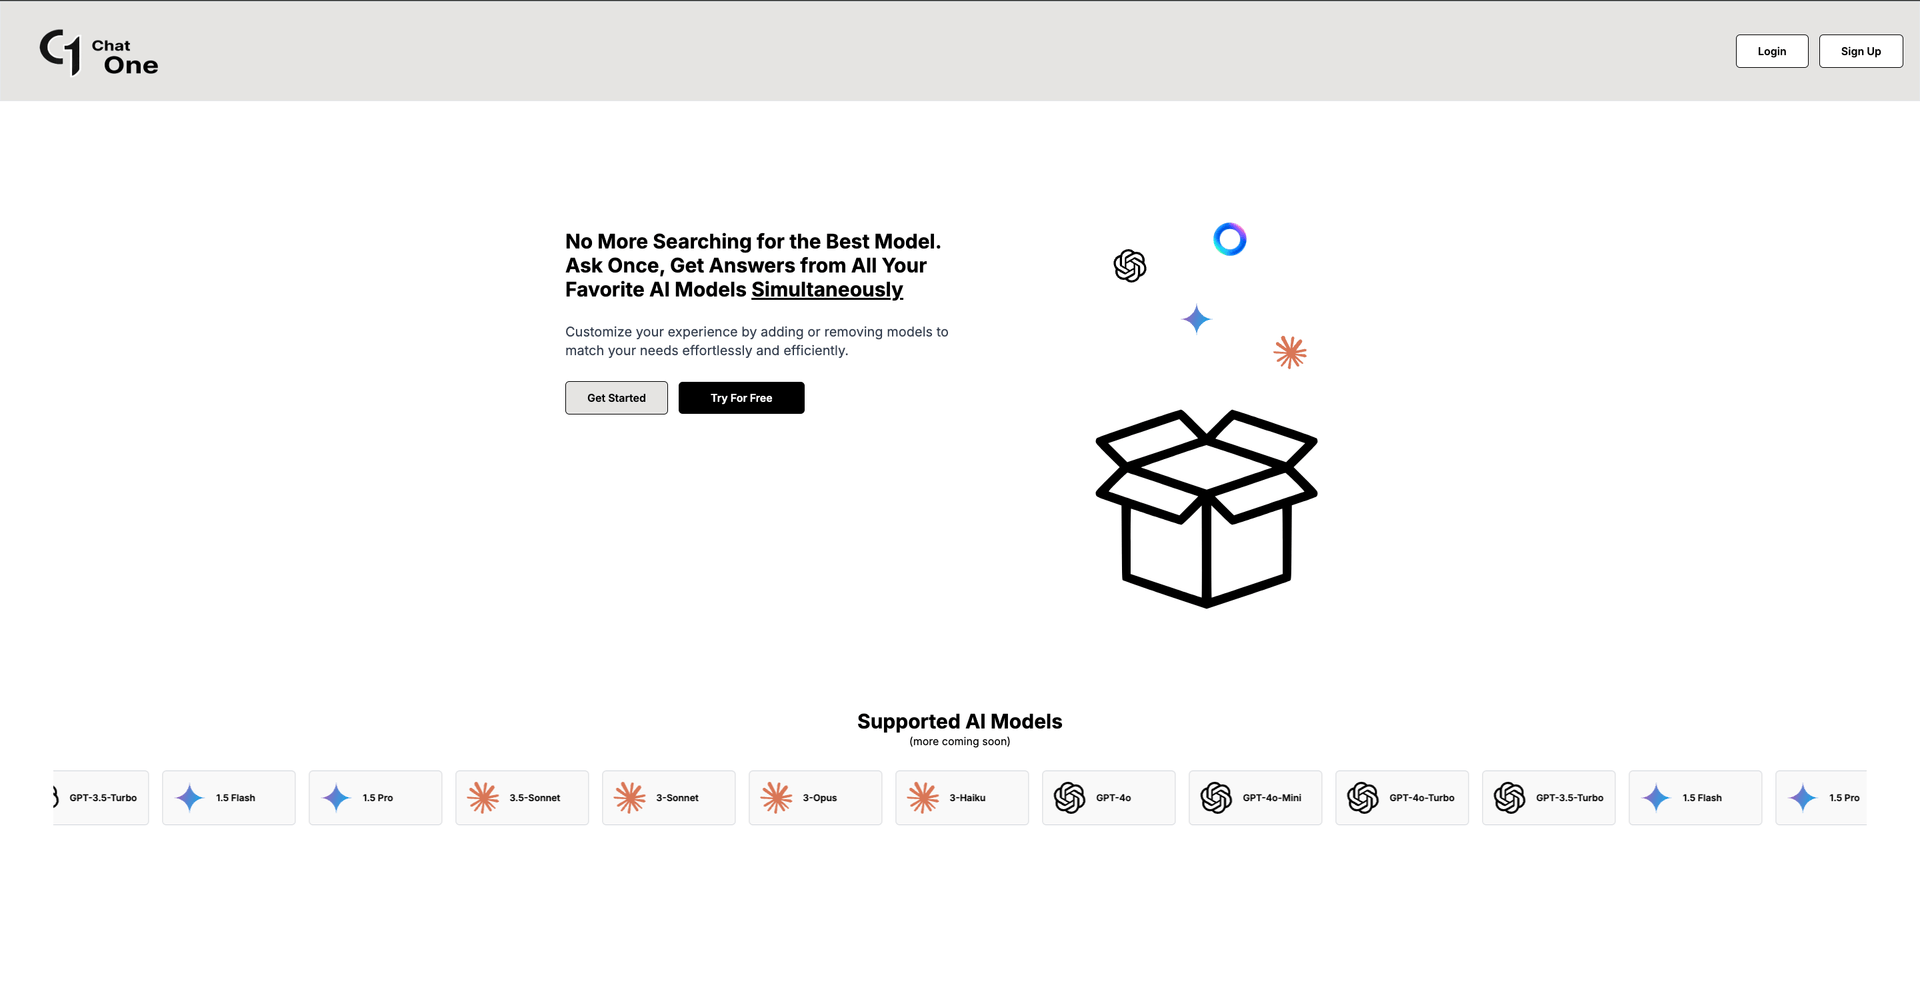Click the Supported AI Models heading
Viewport: 1920px width, 985px height.
coord(959,722)
